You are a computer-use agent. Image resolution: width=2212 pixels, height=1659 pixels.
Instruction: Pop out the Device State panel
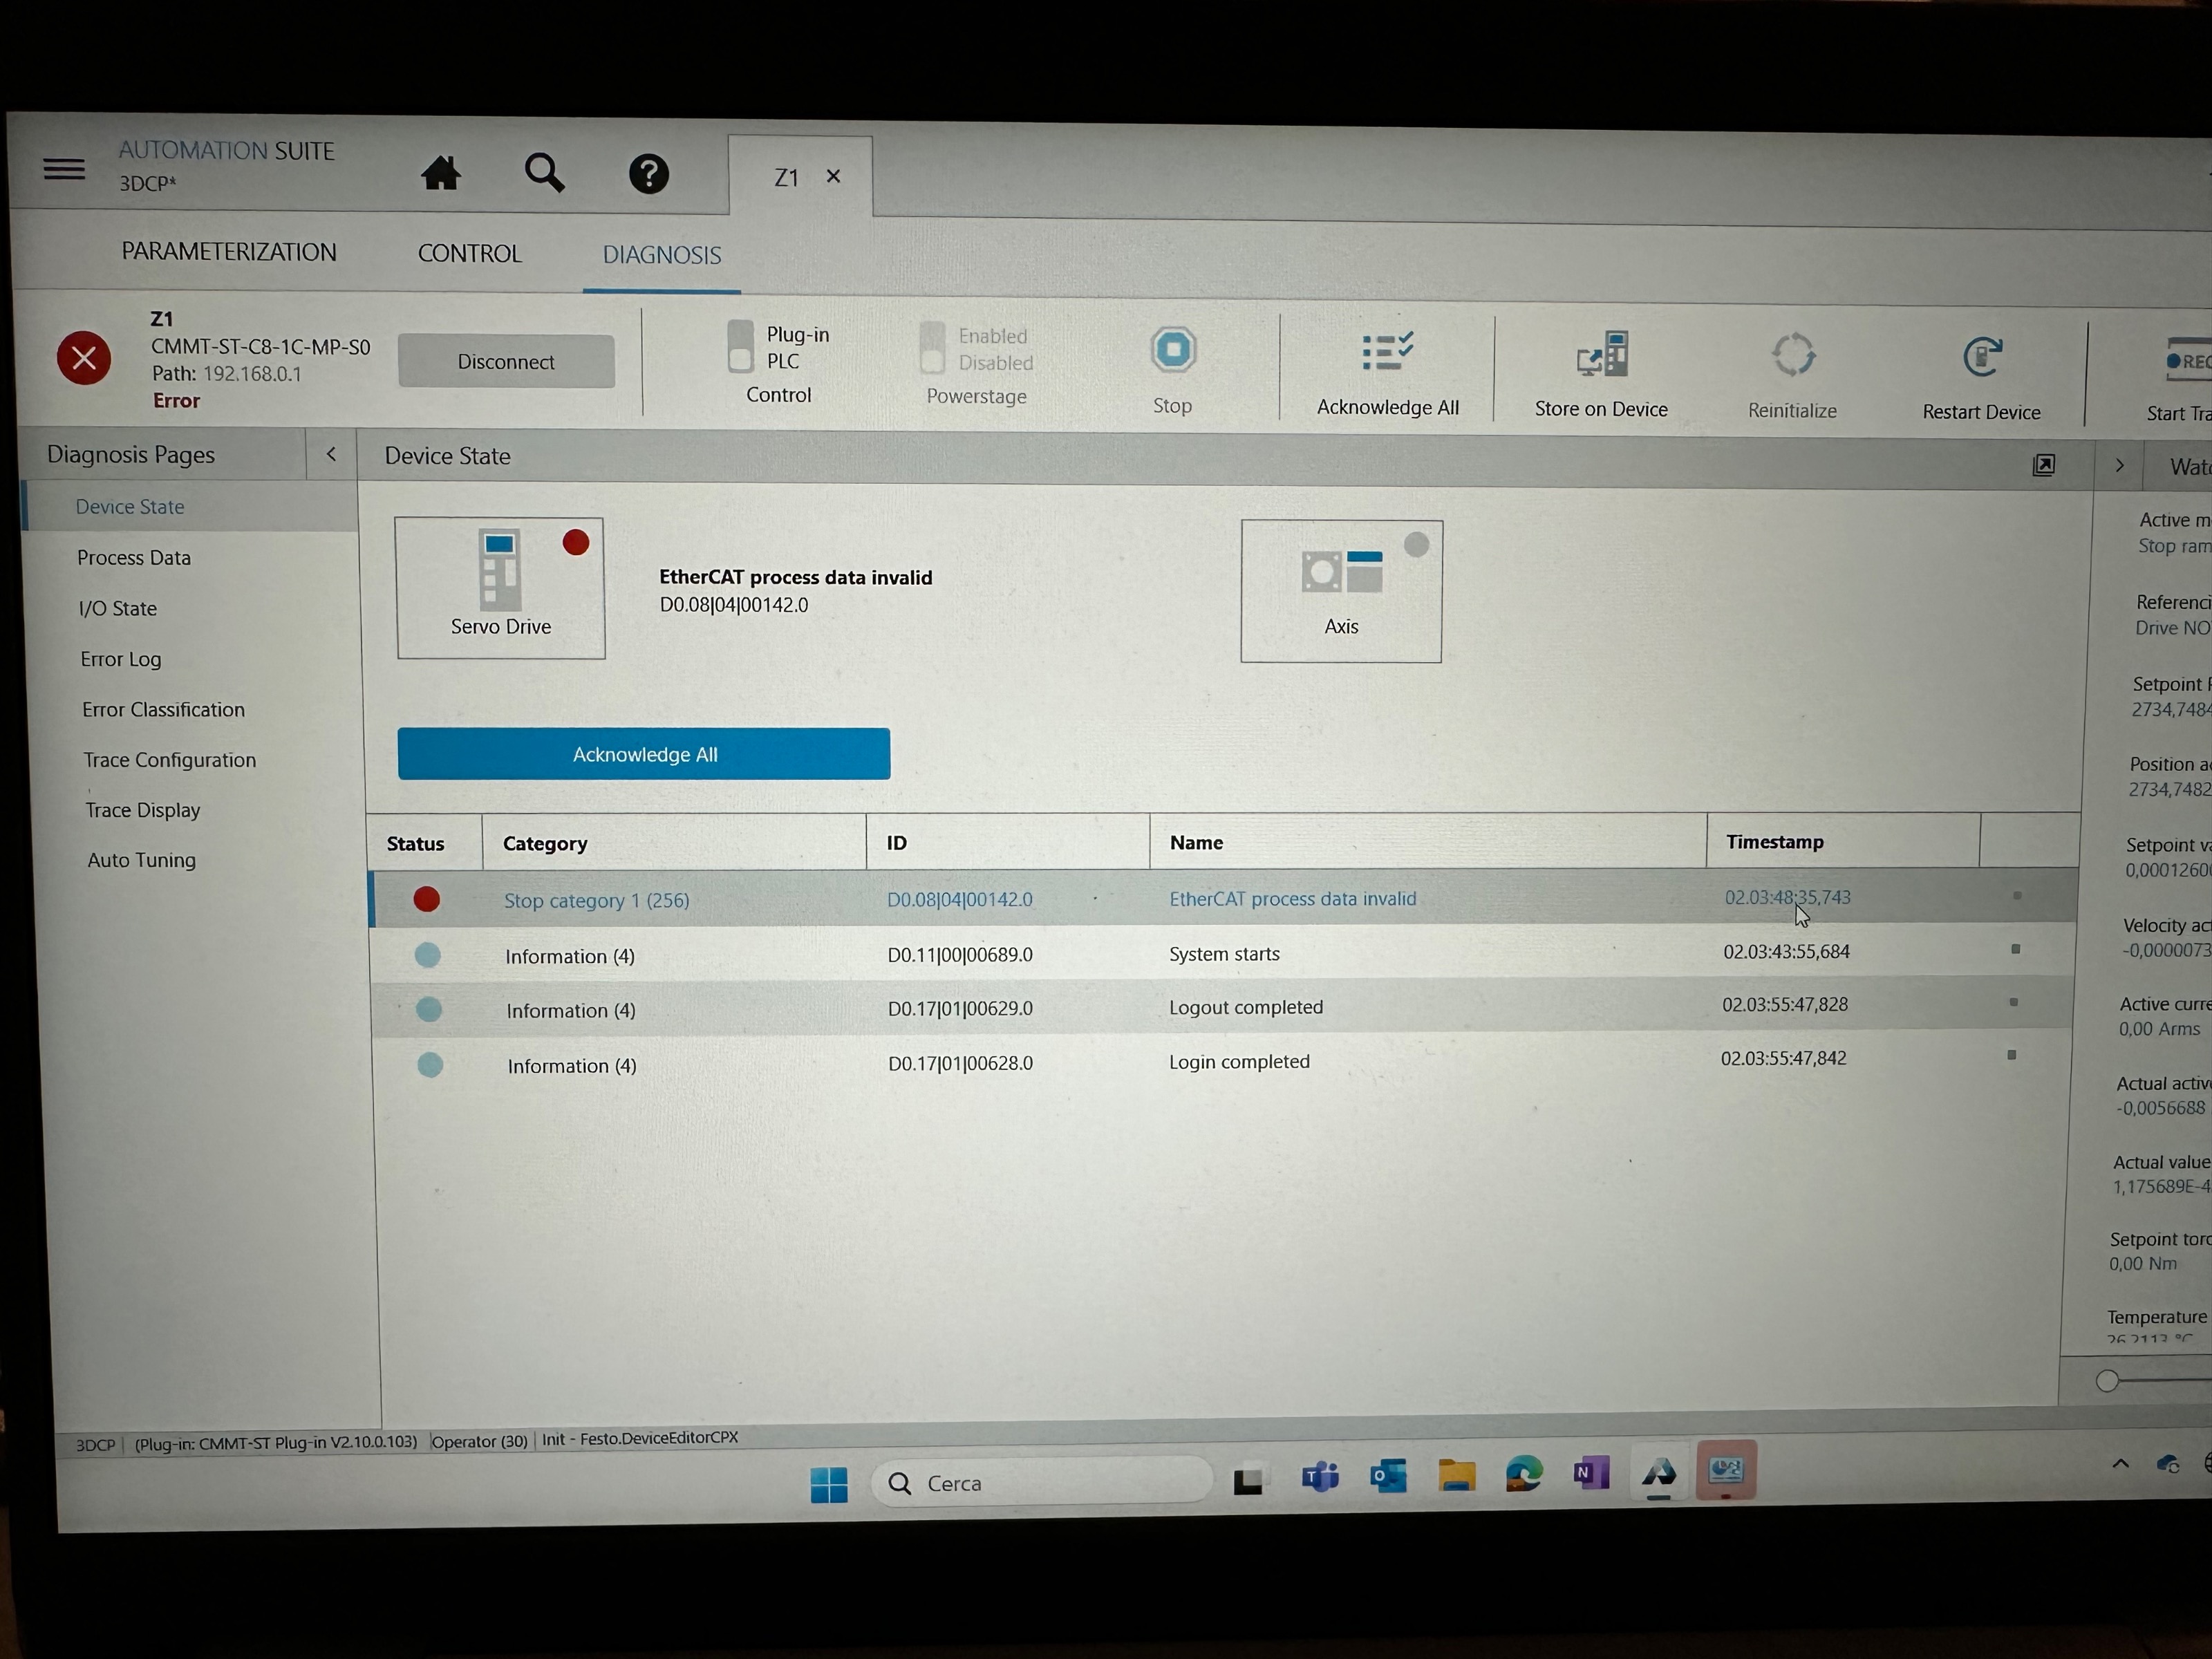[x=2044, y=465]
